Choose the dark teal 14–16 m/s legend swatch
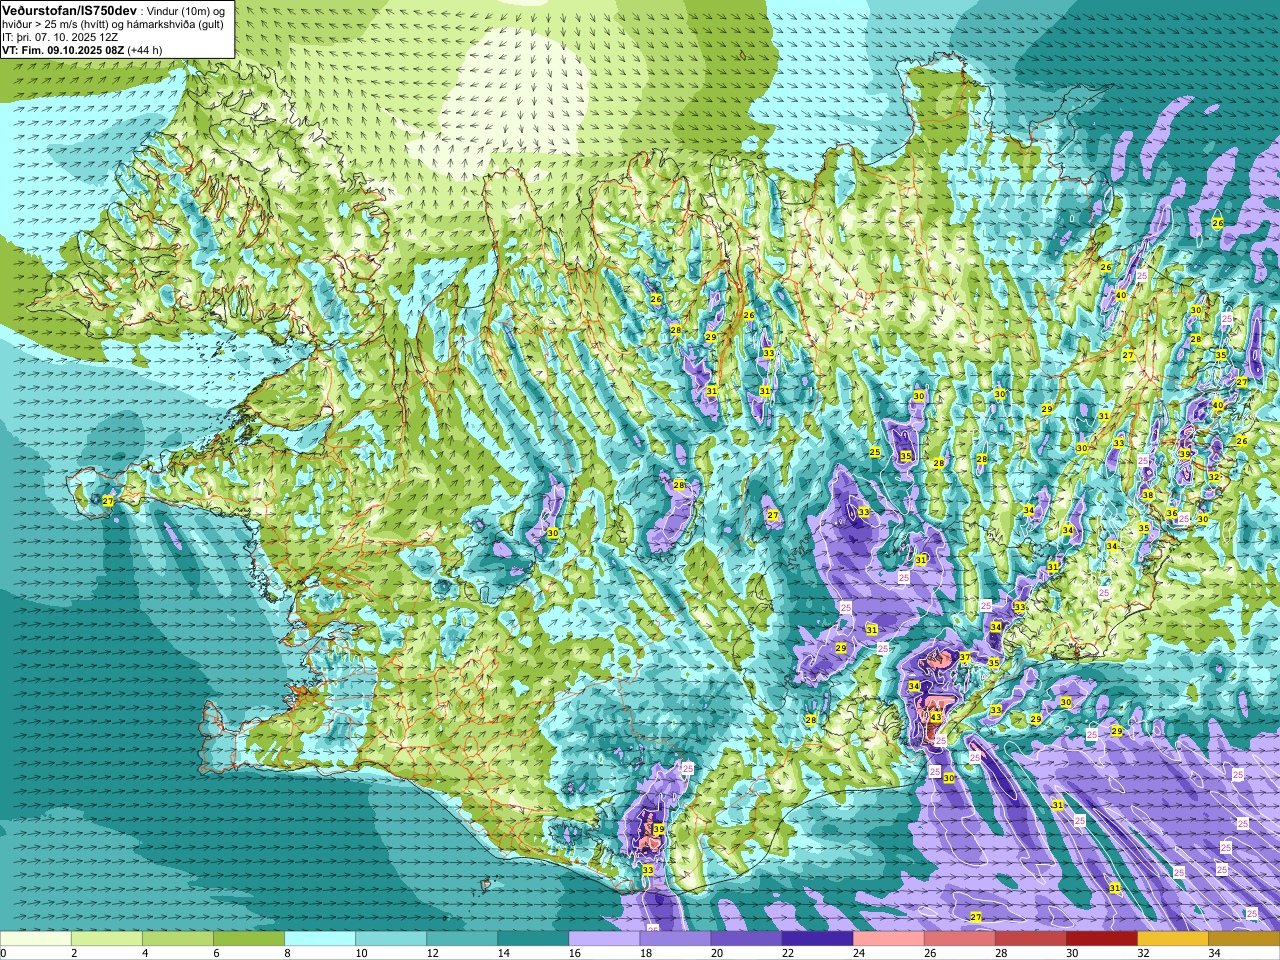1280x960 pixels. pyautogui.click(x=533, y=938)
